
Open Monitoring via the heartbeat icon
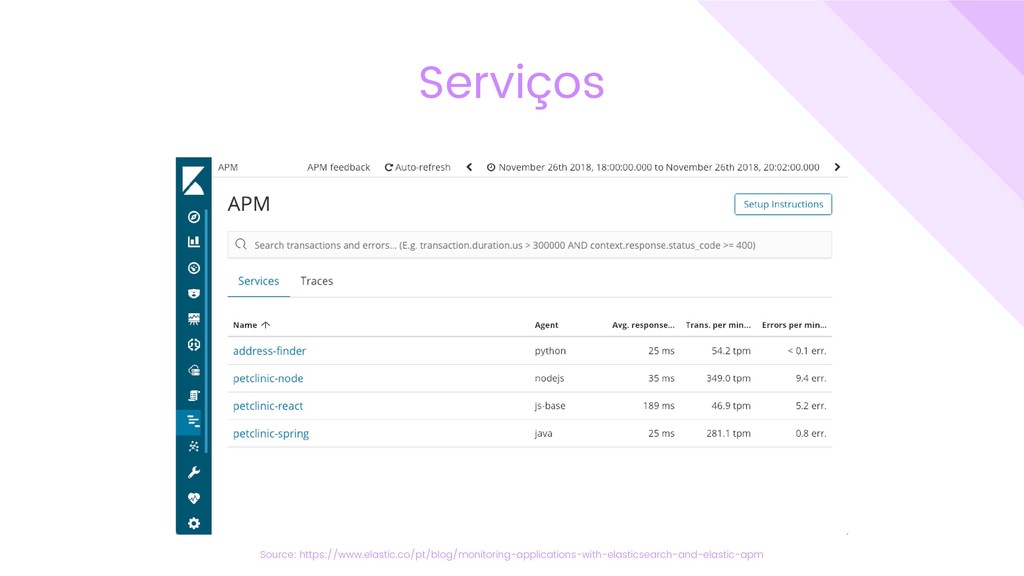click(193, 498)
